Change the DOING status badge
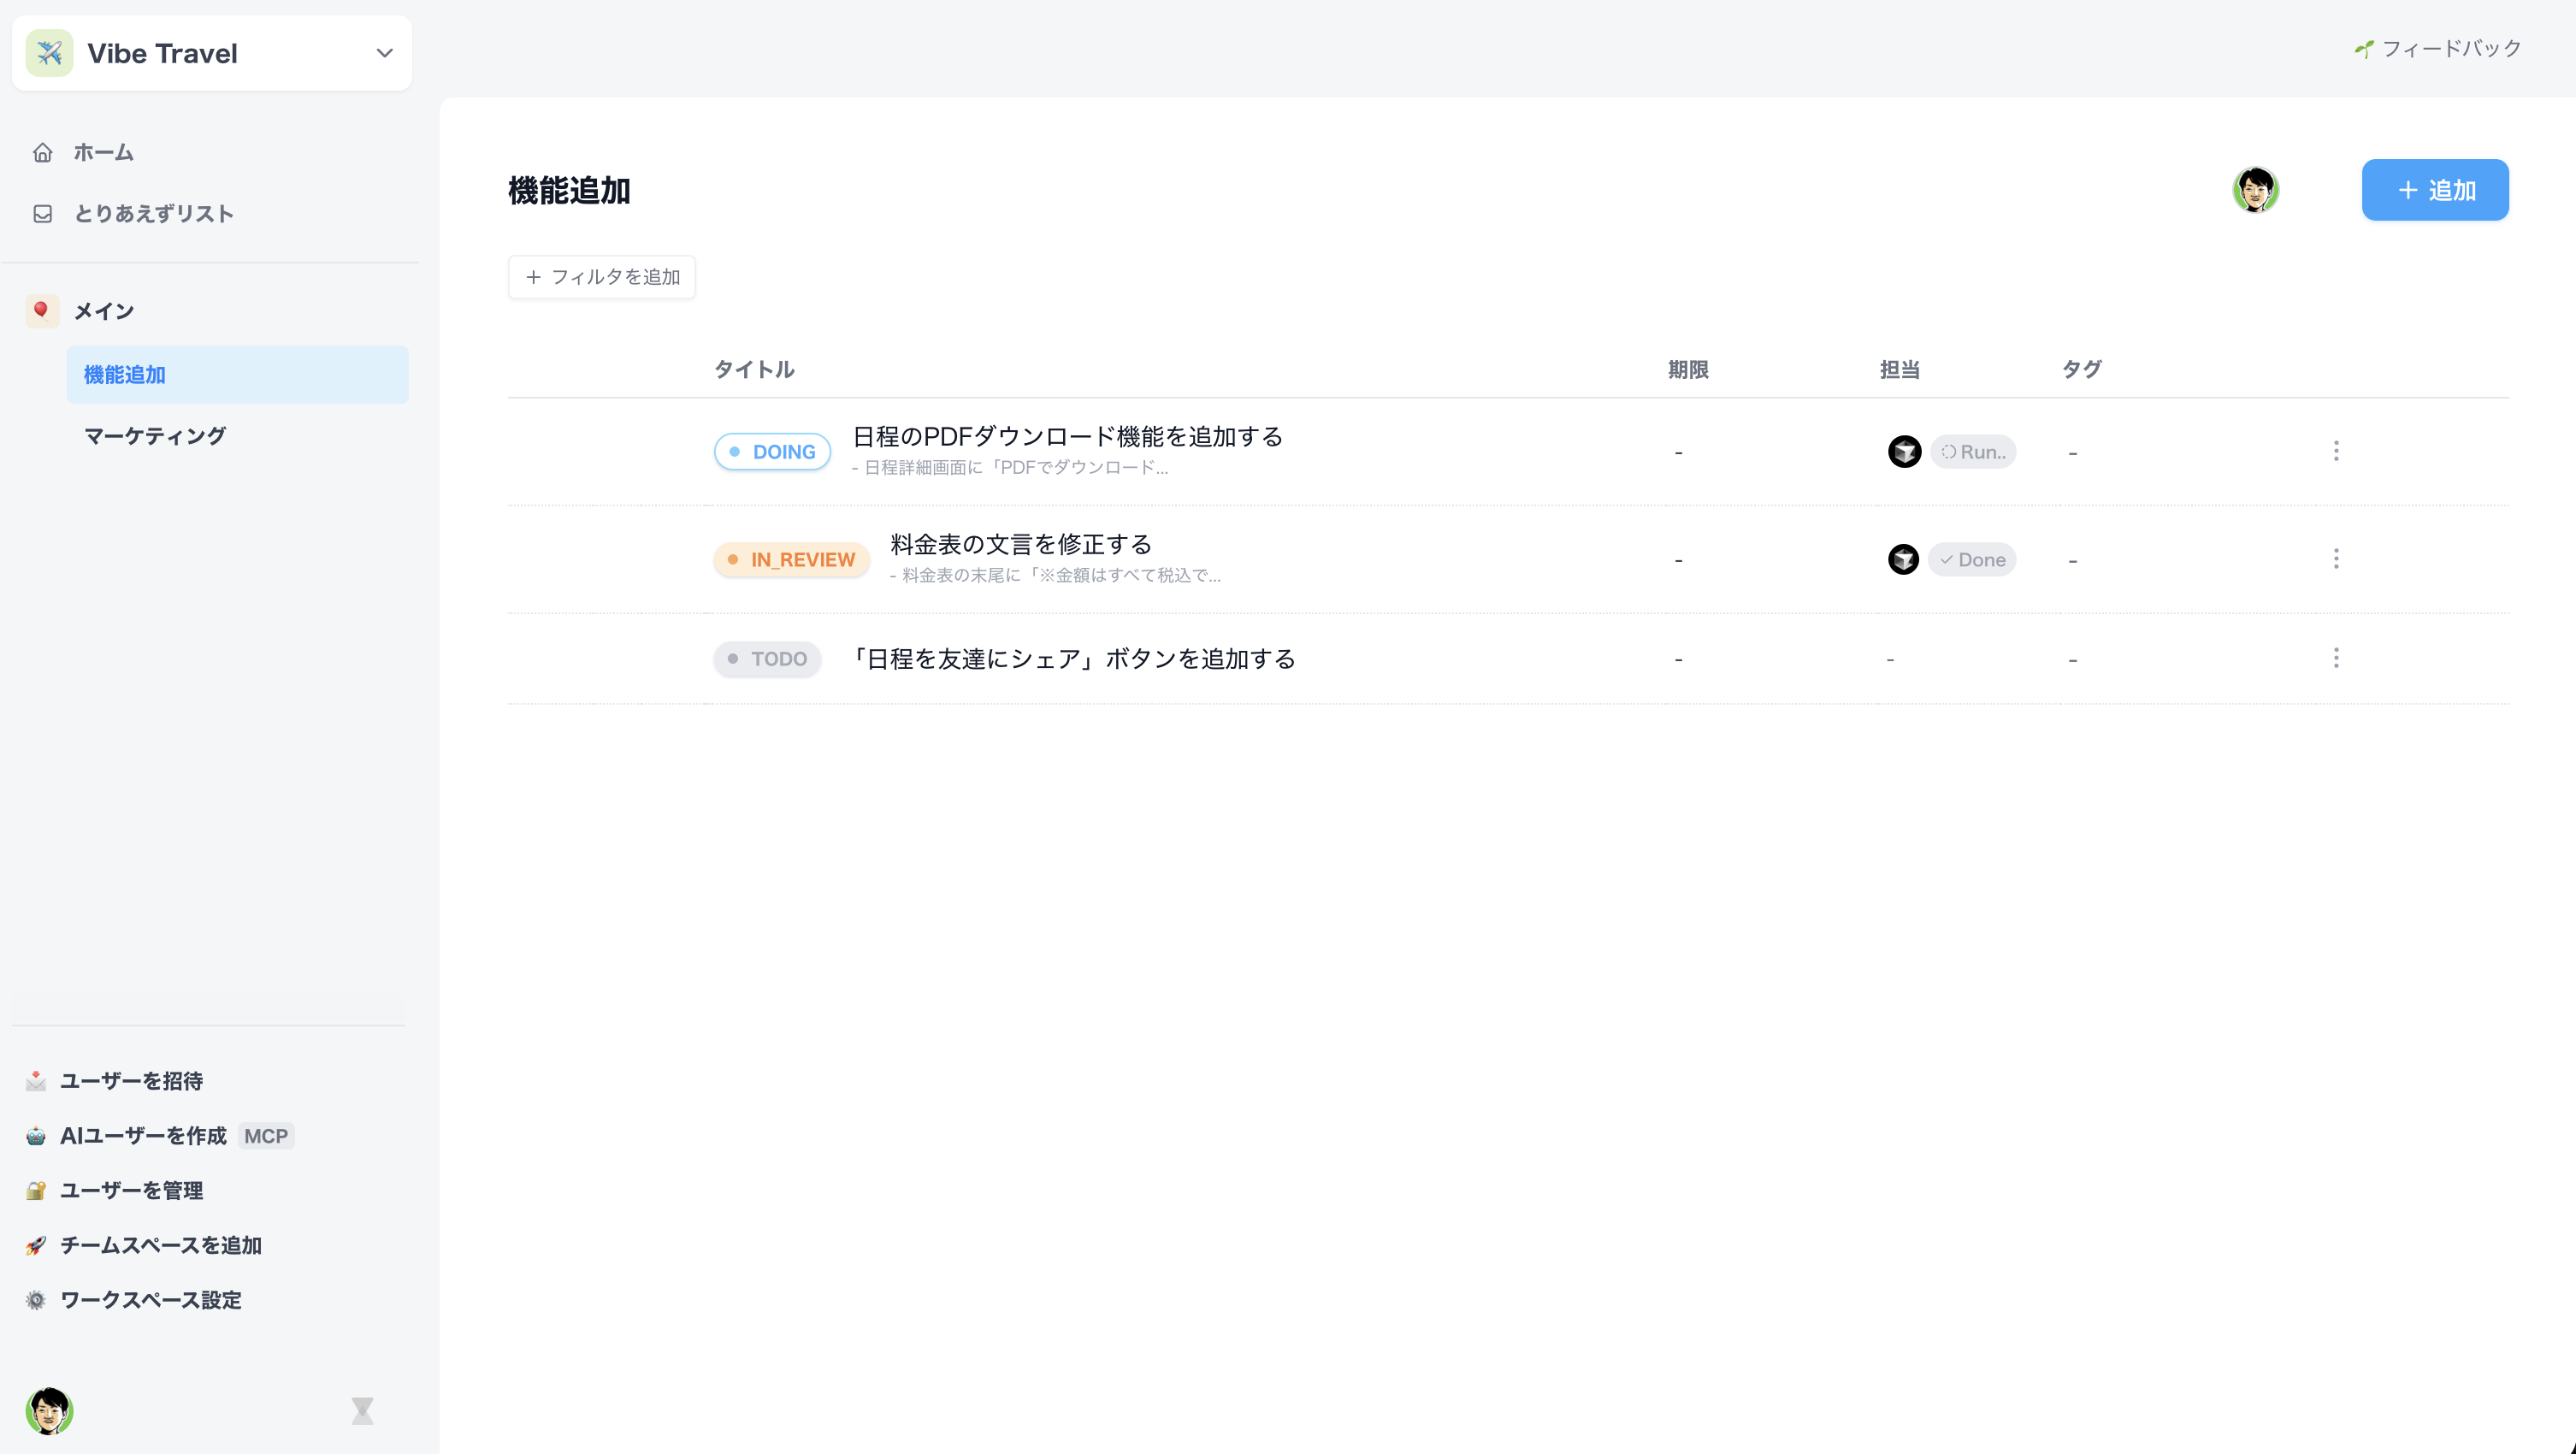Viewport: 2576px width, 1454px height. 772,452
